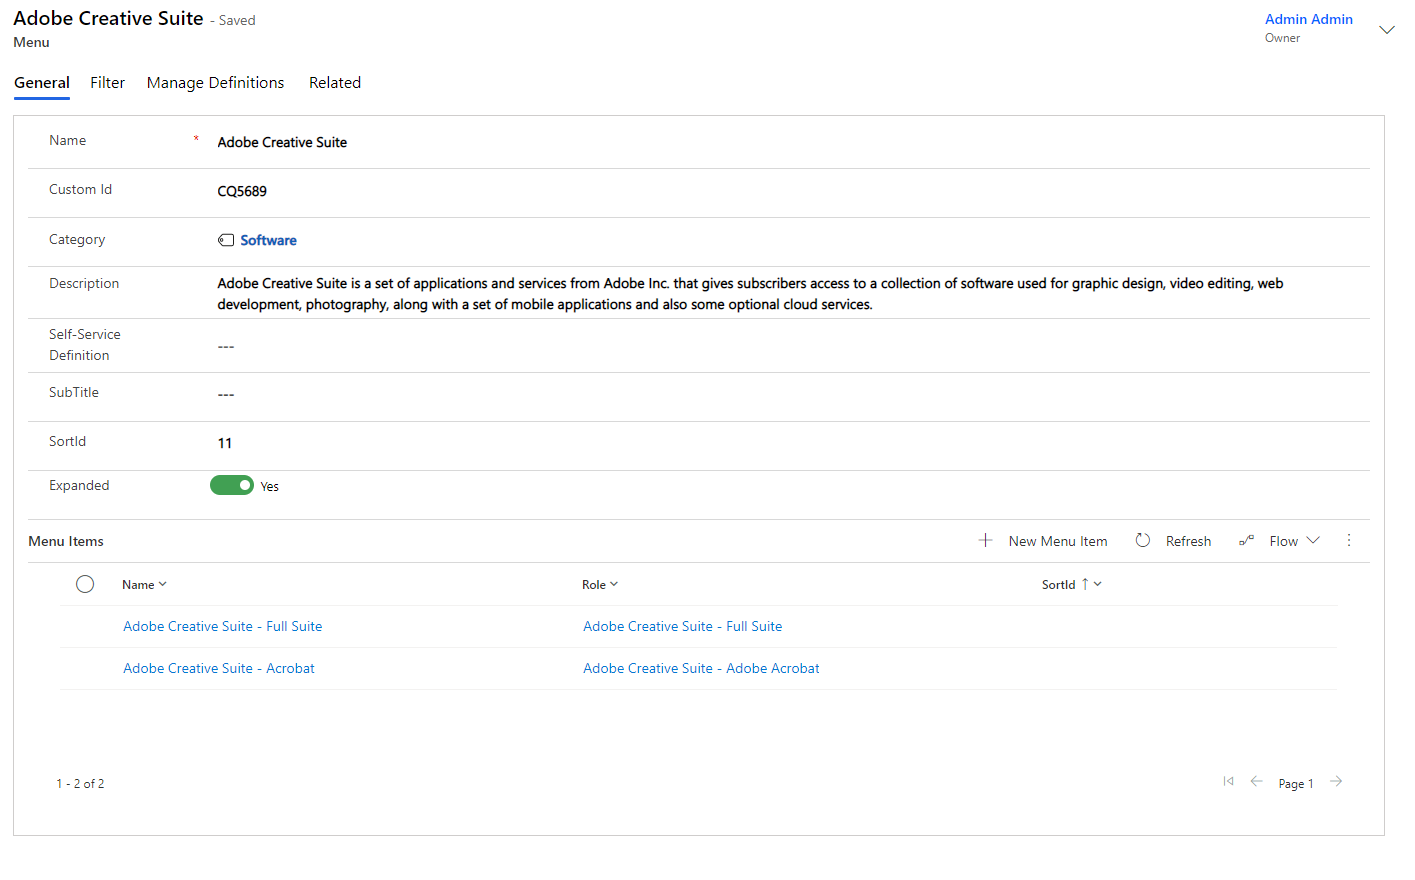Open Adobe Creative Suite - Acrobat menu item
Viewport: 1415px width, 880px height.
tap(219, 669)
